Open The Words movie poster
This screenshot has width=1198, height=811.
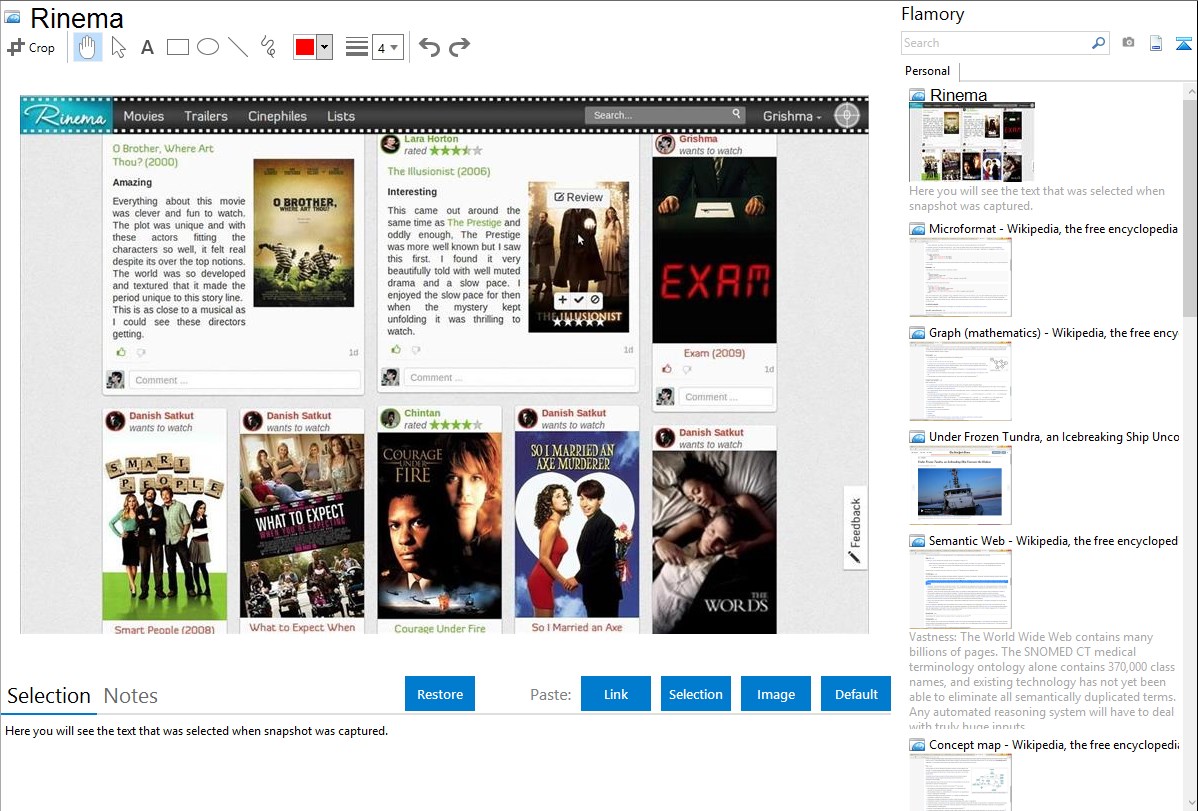click(714, 542)
